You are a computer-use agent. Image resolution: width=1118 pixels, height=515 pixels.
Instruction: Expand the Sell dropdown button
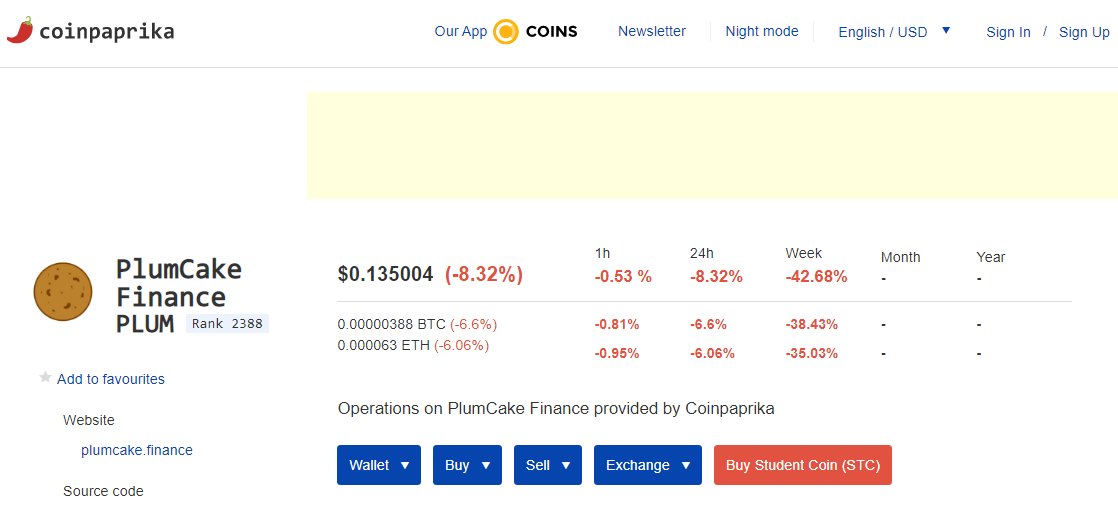click(548, 465)
